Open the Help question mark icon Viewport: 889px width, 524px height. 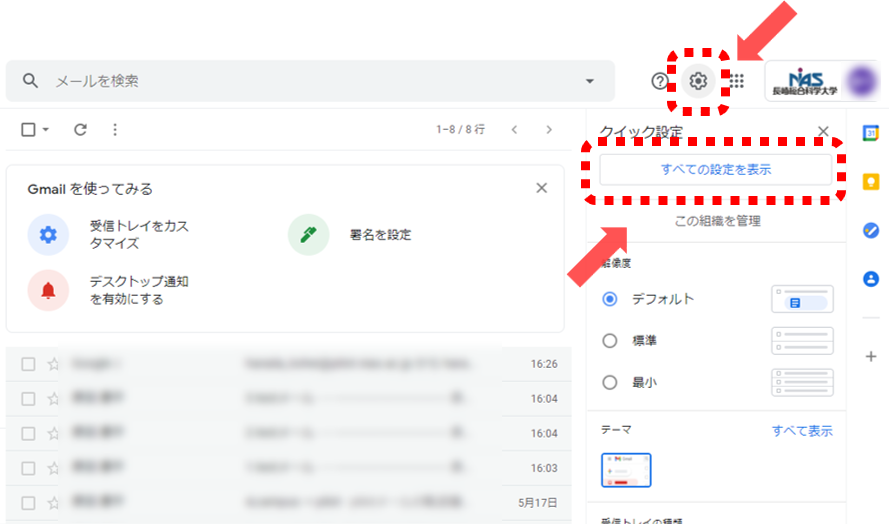[x=659, y=81]
